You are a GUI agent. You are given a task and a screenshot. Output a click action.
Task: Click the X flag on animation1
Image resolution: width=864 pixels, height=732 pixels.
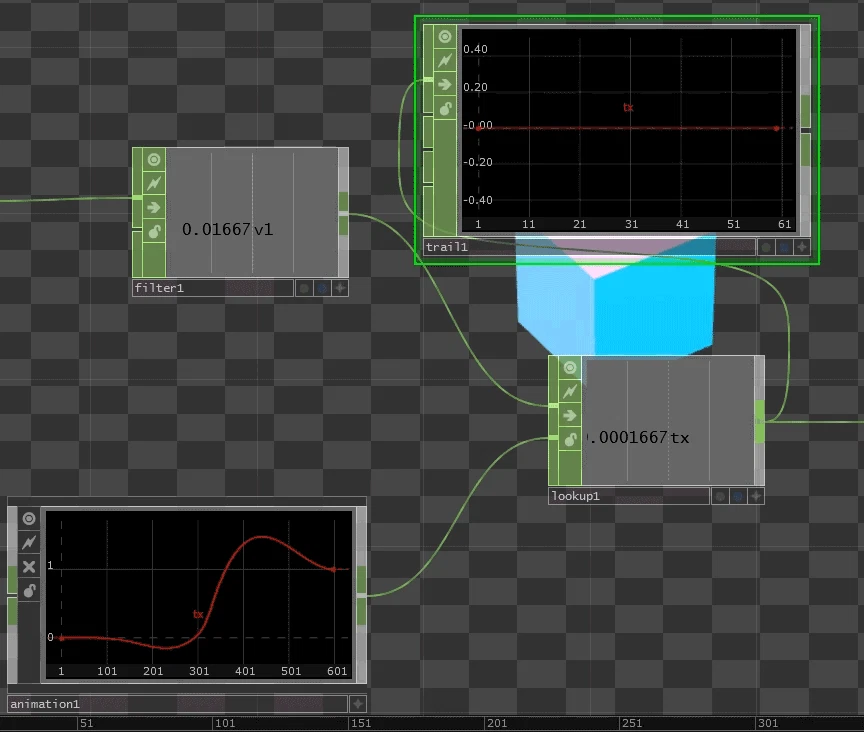(29, 567)
